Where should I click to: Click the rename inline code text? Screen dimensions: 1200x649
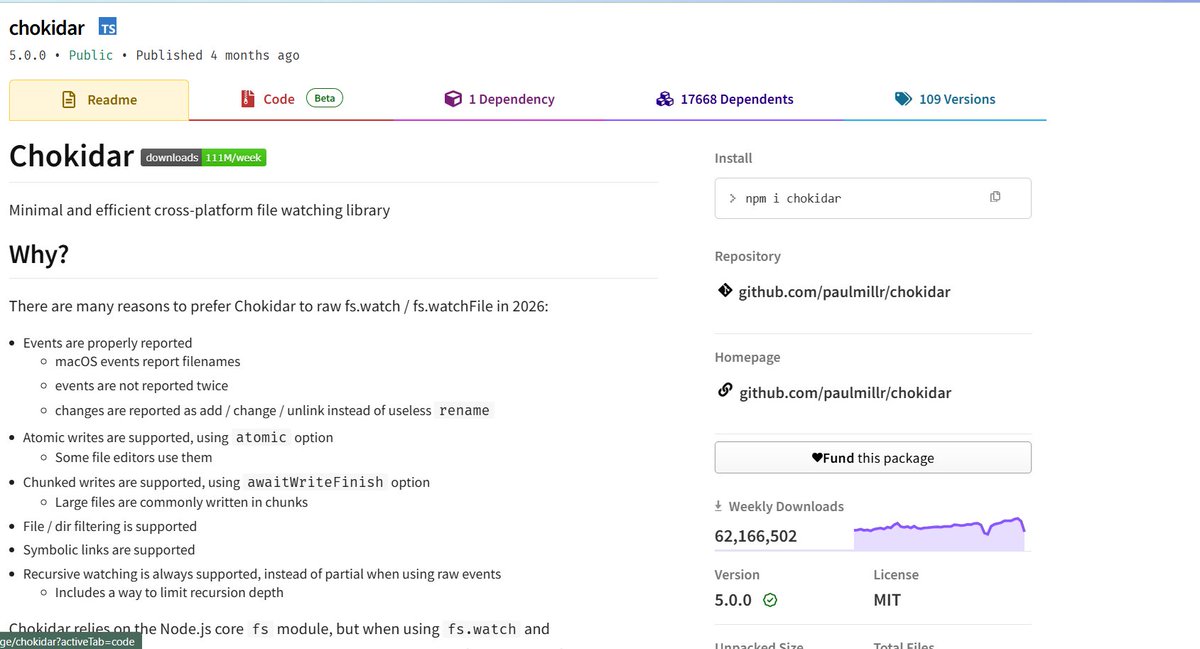pos(465,410)
